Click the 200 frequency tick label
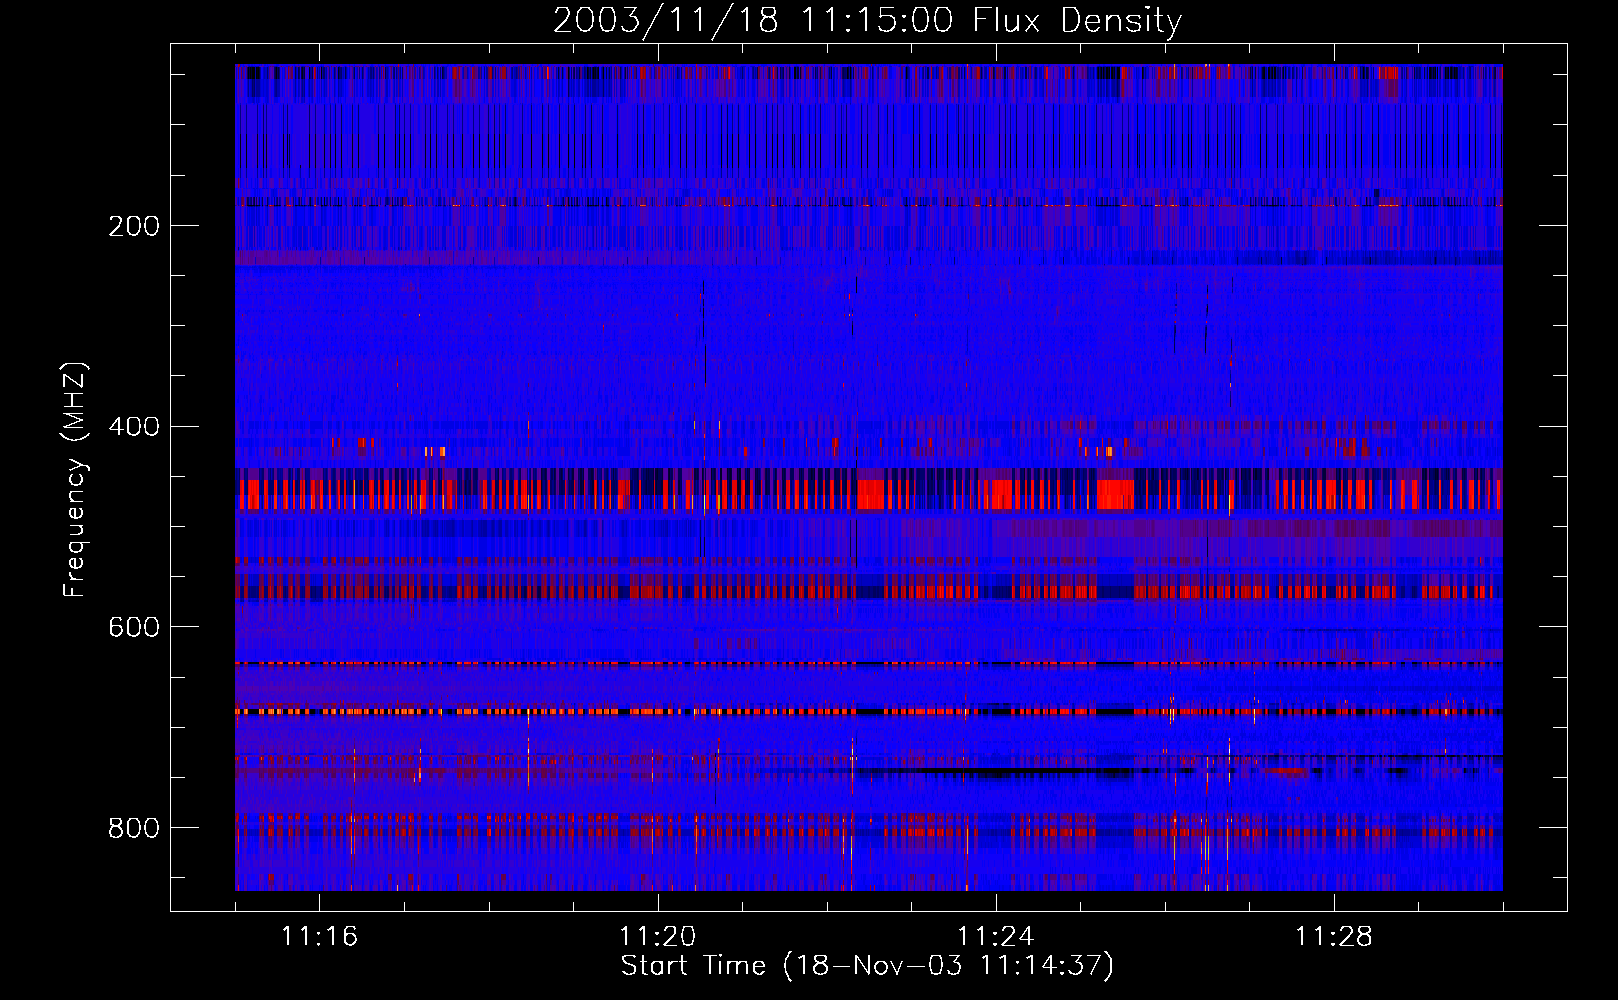Image resolution: width=1618 pixels, height=1000 pixels. pos(134,226)
